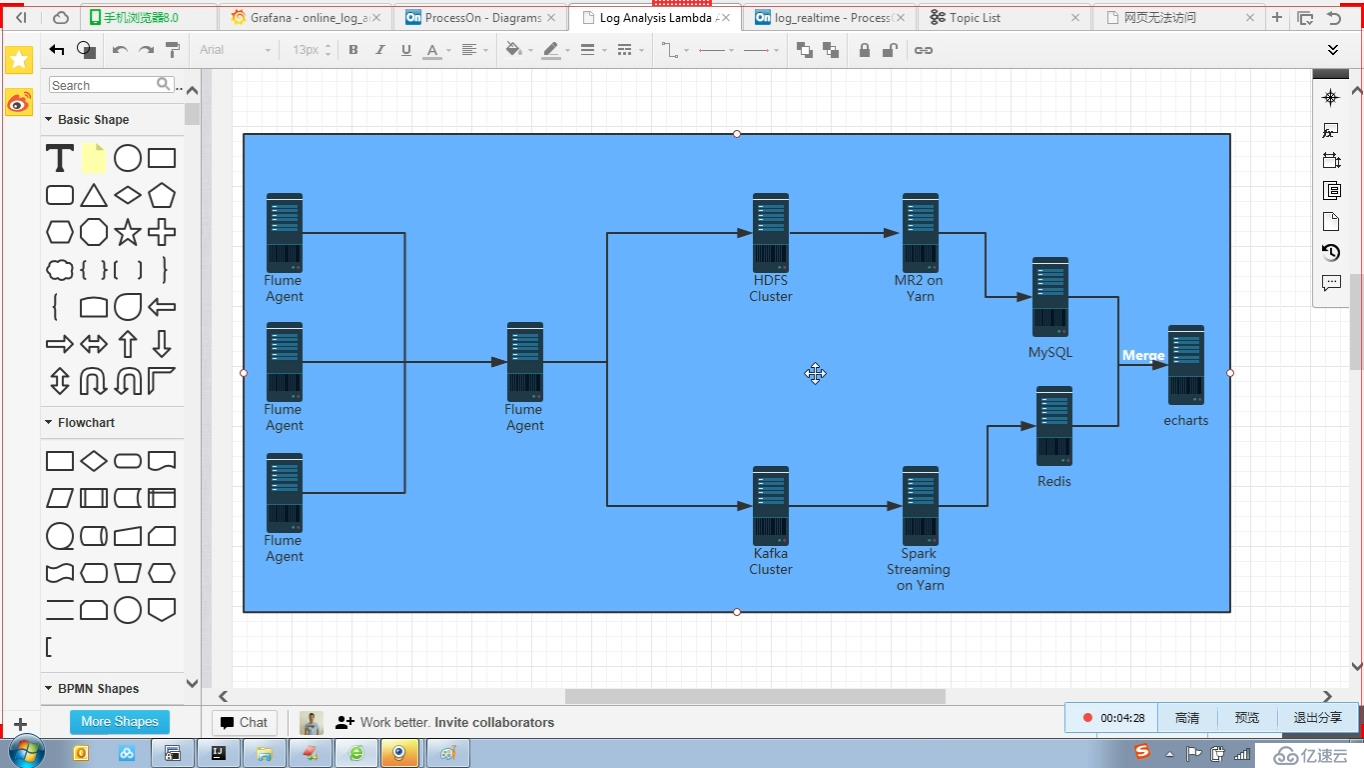This screenshot has width=1364, height=768.
Task: Toggle bold text formatting
Action: click(353, 50)
